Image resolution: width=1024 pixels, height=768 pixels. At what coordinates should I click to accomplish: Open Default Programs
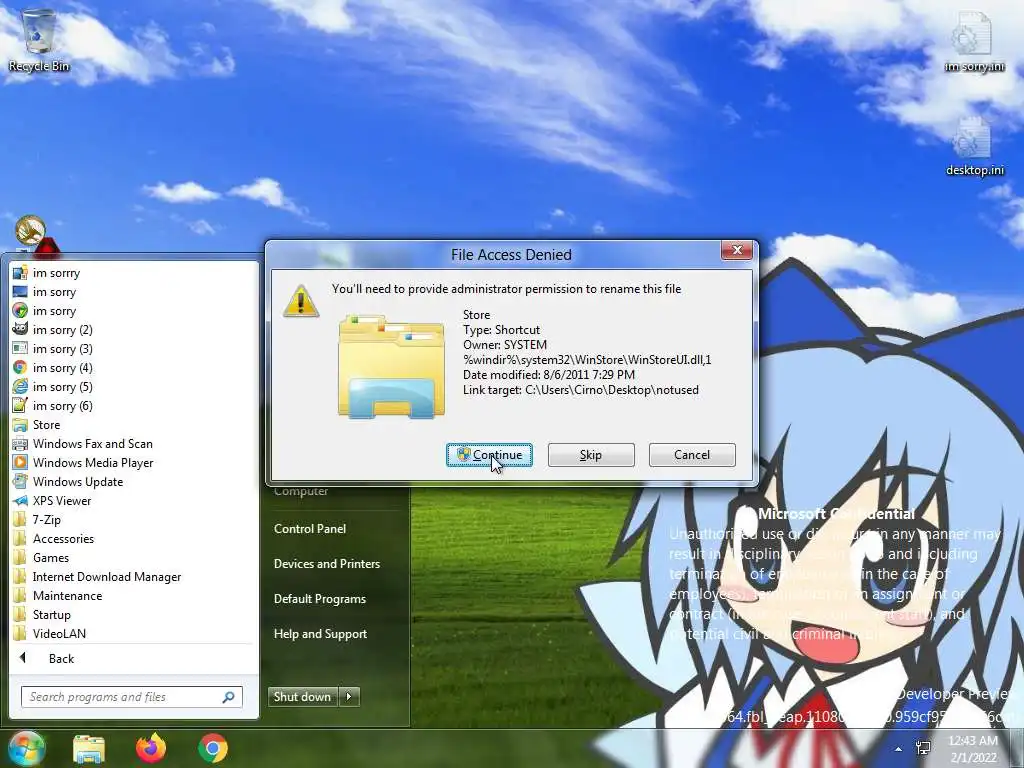(x=319, y=599)
